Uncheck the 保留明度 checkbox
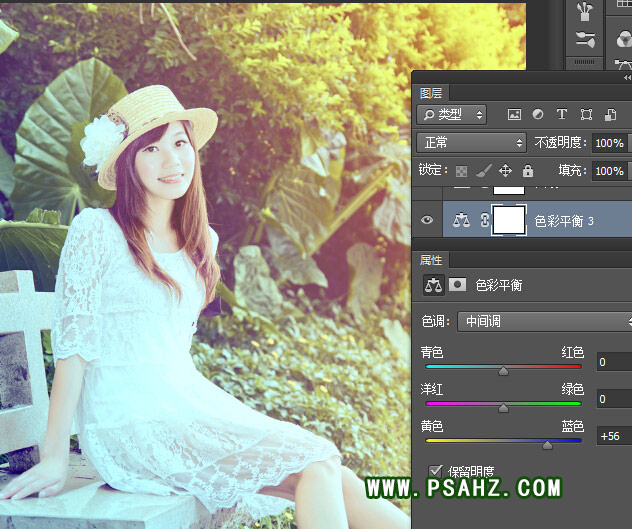 435,470
